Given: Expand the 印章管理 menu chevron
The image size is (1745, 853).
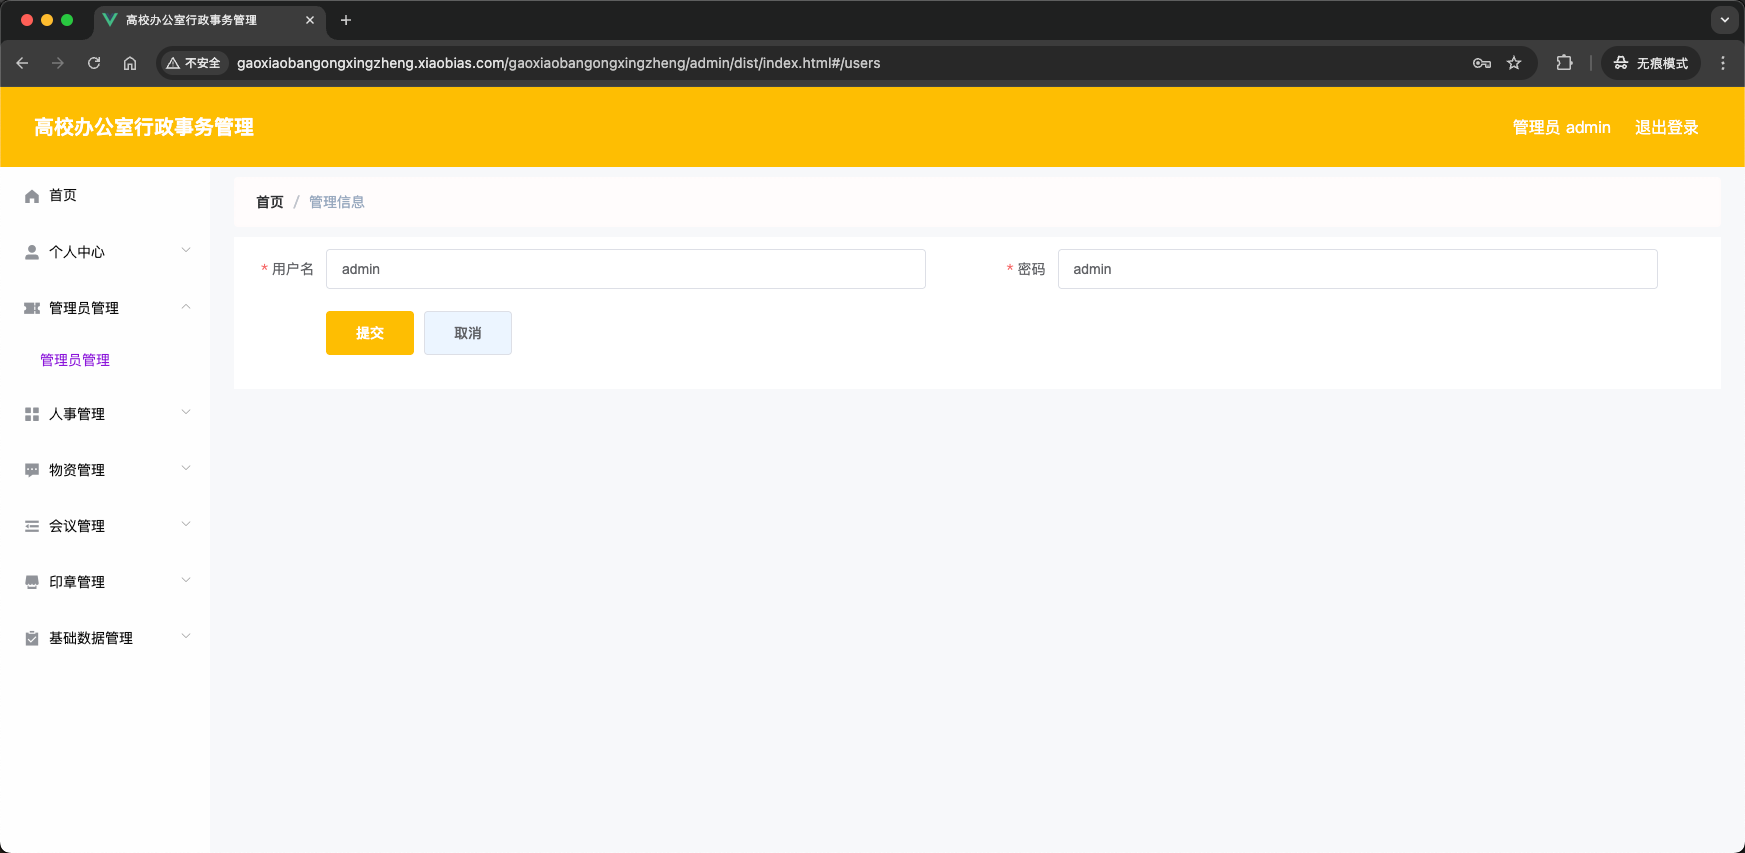Looking at the screenshot, I should (x=186, y=580).
